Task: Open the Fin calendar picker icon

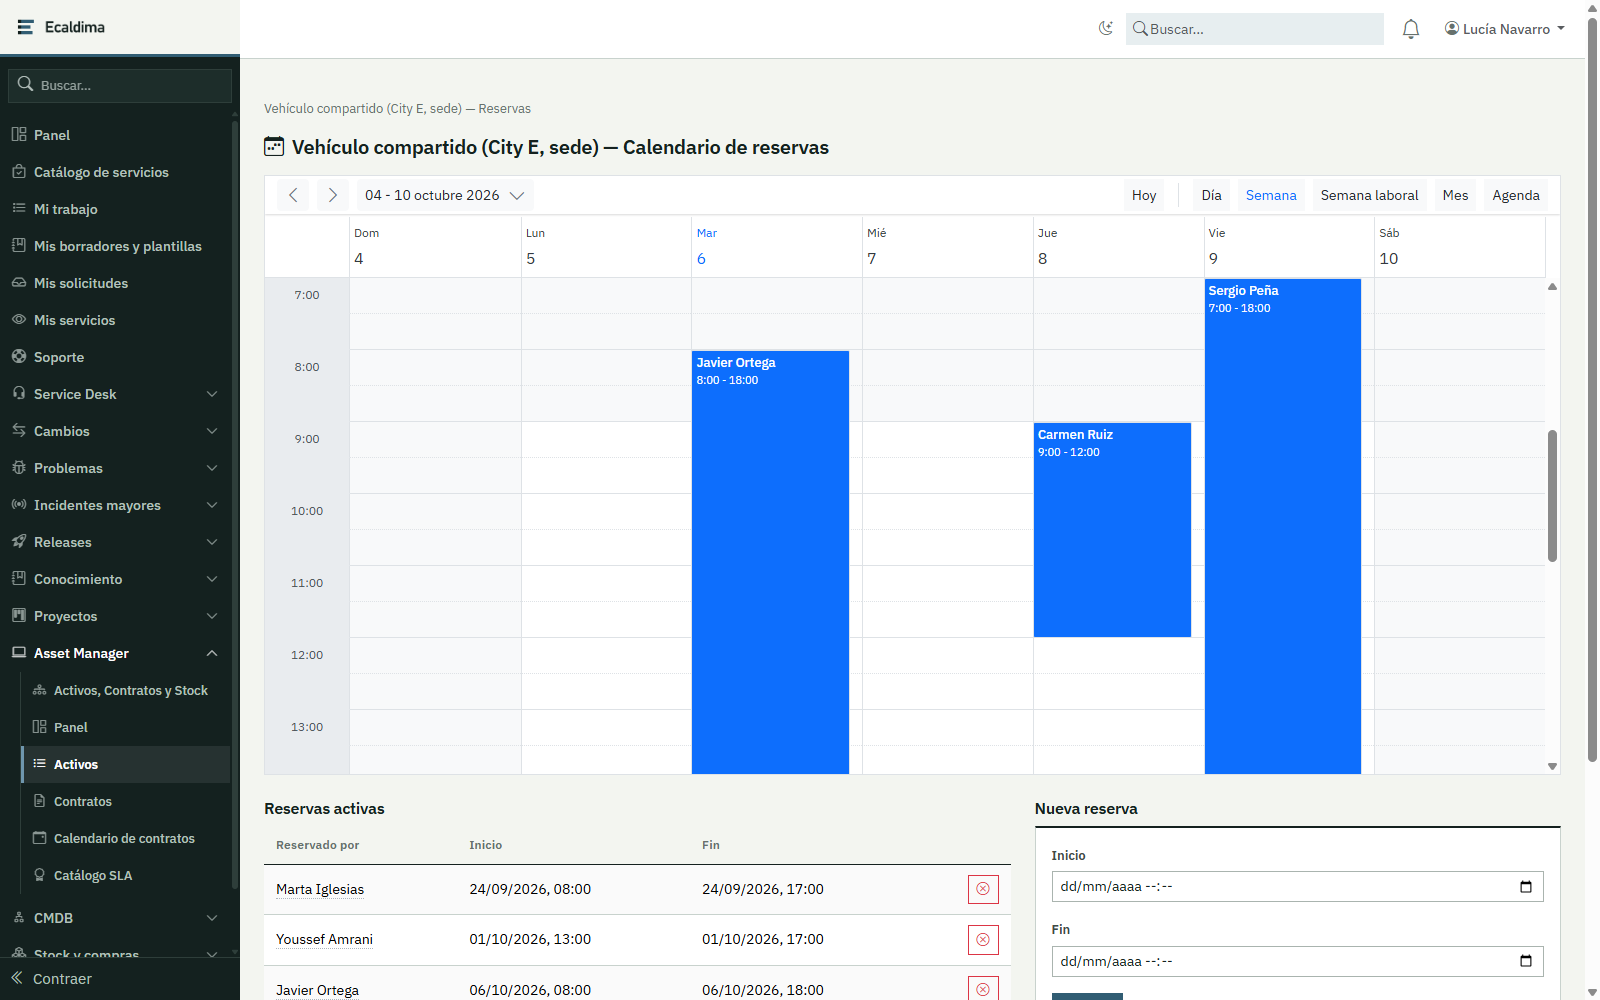Action: point(1526,961)
